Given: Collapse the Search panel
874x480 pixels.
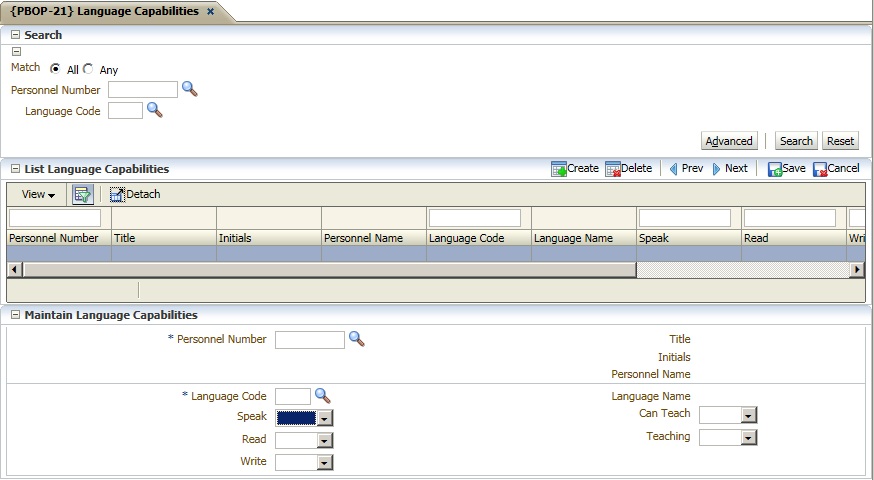Looking at the screenshot, I should click(x=16, y=35).
